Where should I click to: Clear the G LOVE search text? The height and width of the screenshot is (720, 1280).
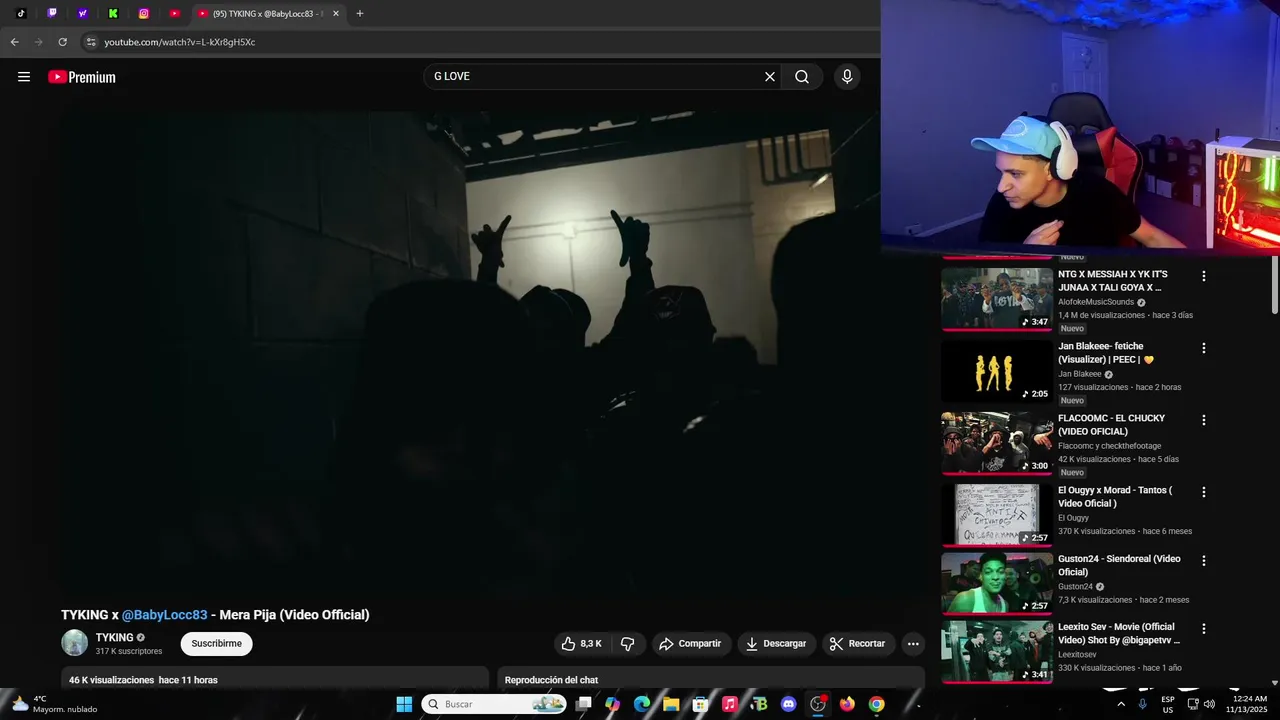pos(770,77)
